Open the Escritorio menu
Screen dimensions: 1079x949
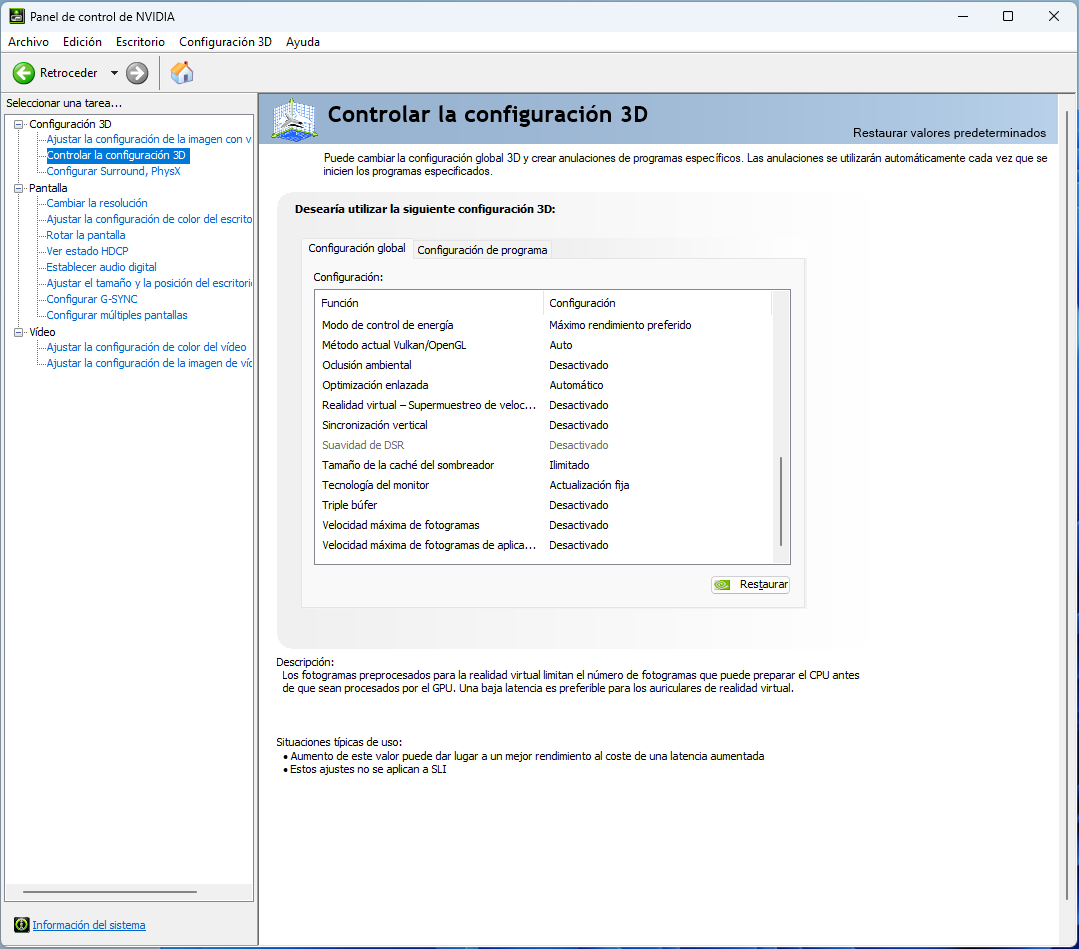click(140, 42)
